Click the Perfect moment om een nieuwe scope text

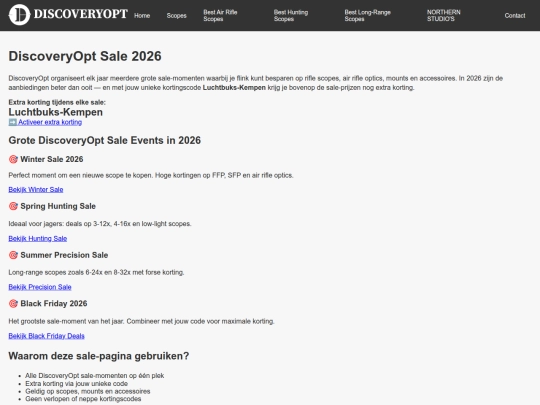coord(151,175)
